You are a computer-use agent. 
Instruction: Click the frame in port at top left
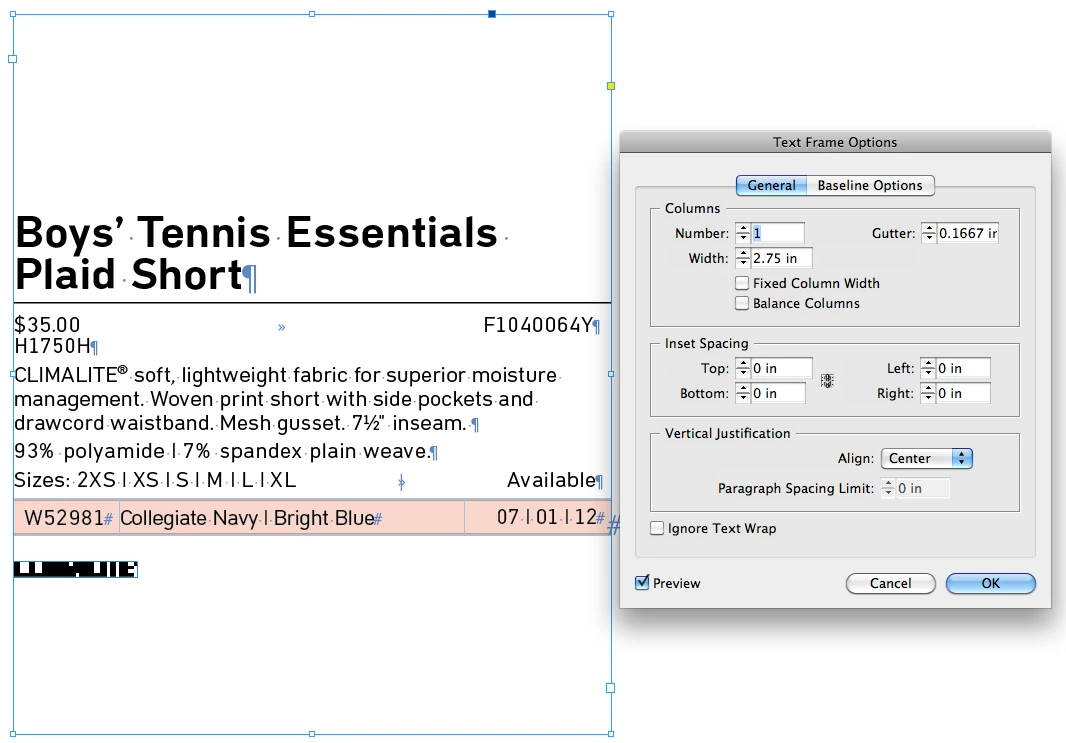(12, 59)
